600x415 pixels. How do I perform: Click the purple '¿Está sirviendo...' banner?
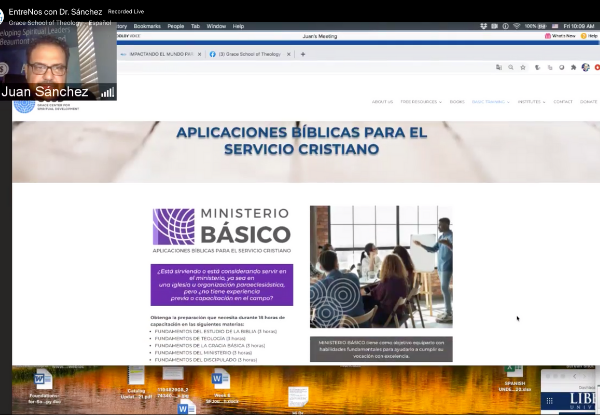pos(222,285)
